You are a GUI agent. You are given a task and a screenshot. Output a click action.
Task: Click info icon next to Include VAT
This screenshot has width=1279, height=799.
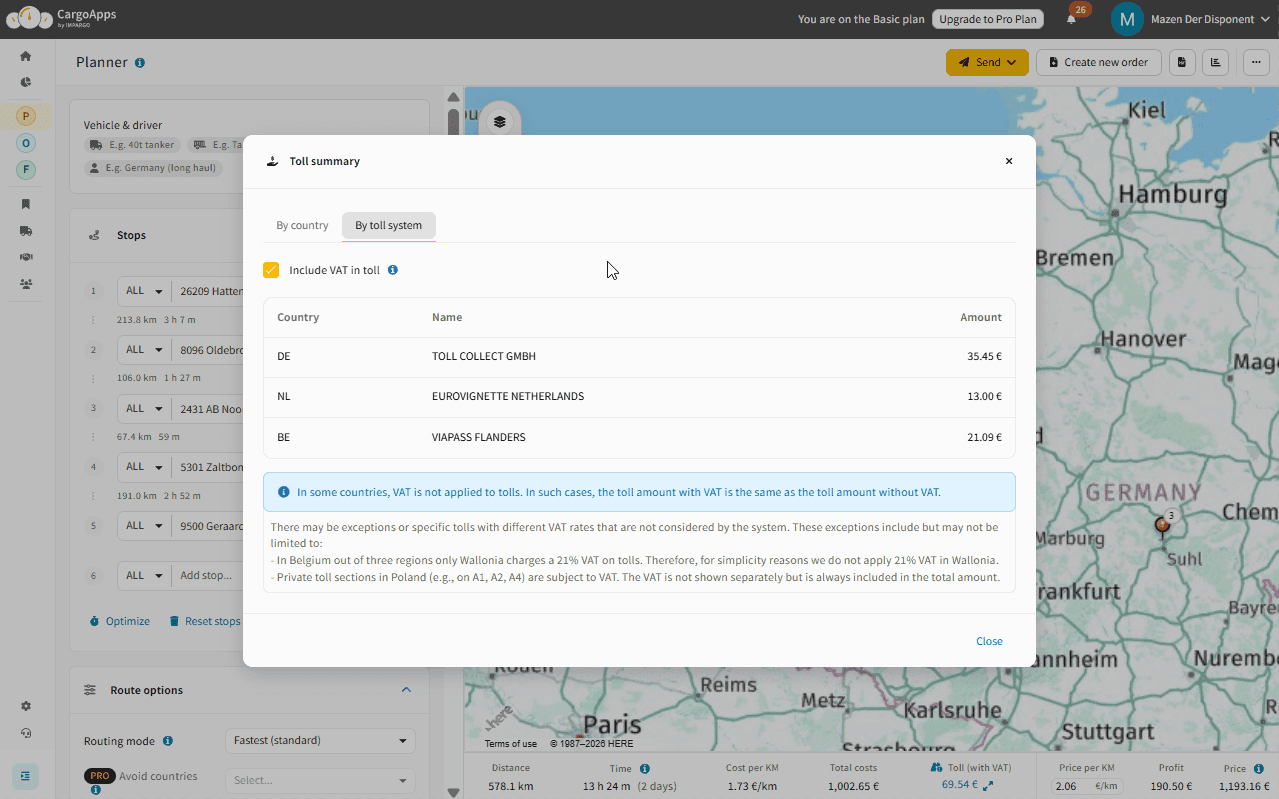(393, 270)
